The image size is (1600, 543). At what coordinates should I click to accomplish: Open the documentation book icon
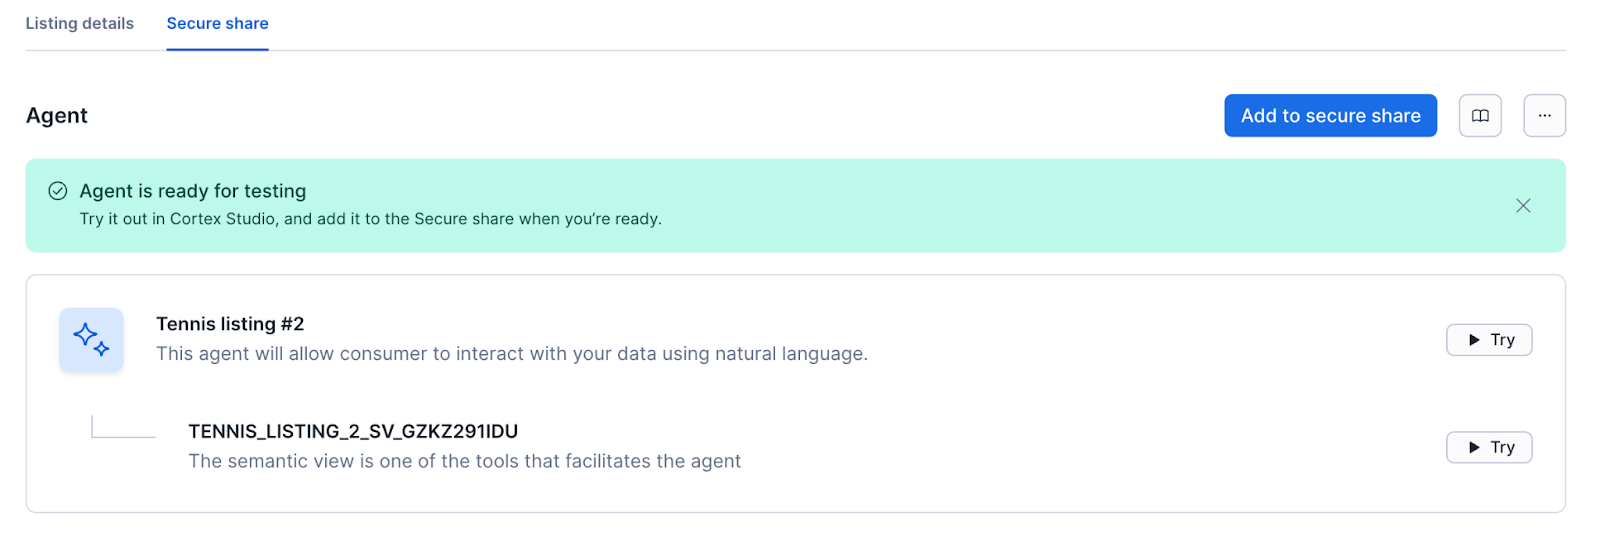(1480, 116)
